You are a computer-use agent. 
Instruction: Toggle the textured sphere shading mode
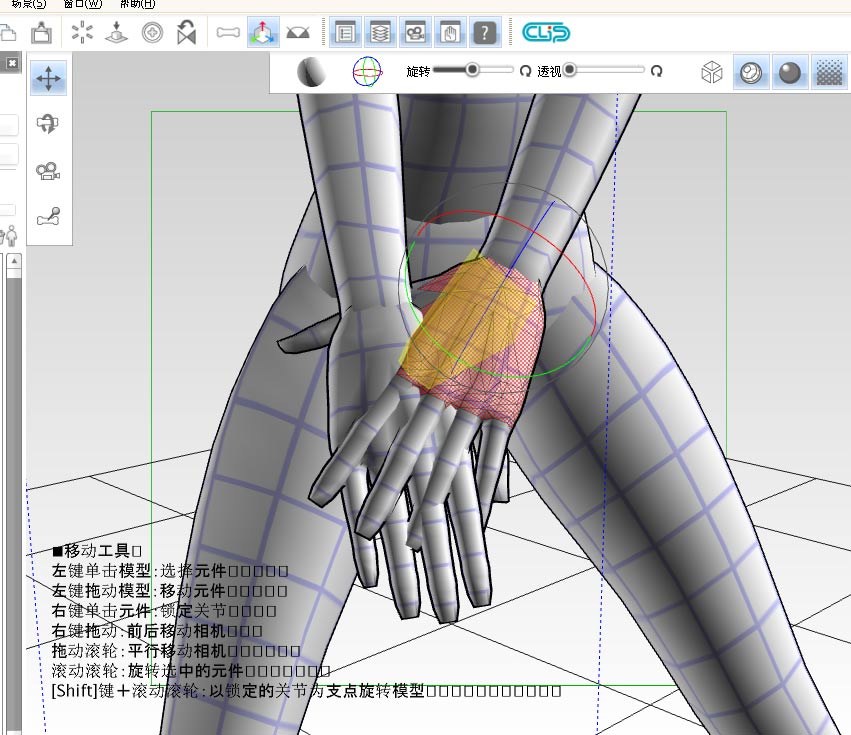[x=750, y=73]
